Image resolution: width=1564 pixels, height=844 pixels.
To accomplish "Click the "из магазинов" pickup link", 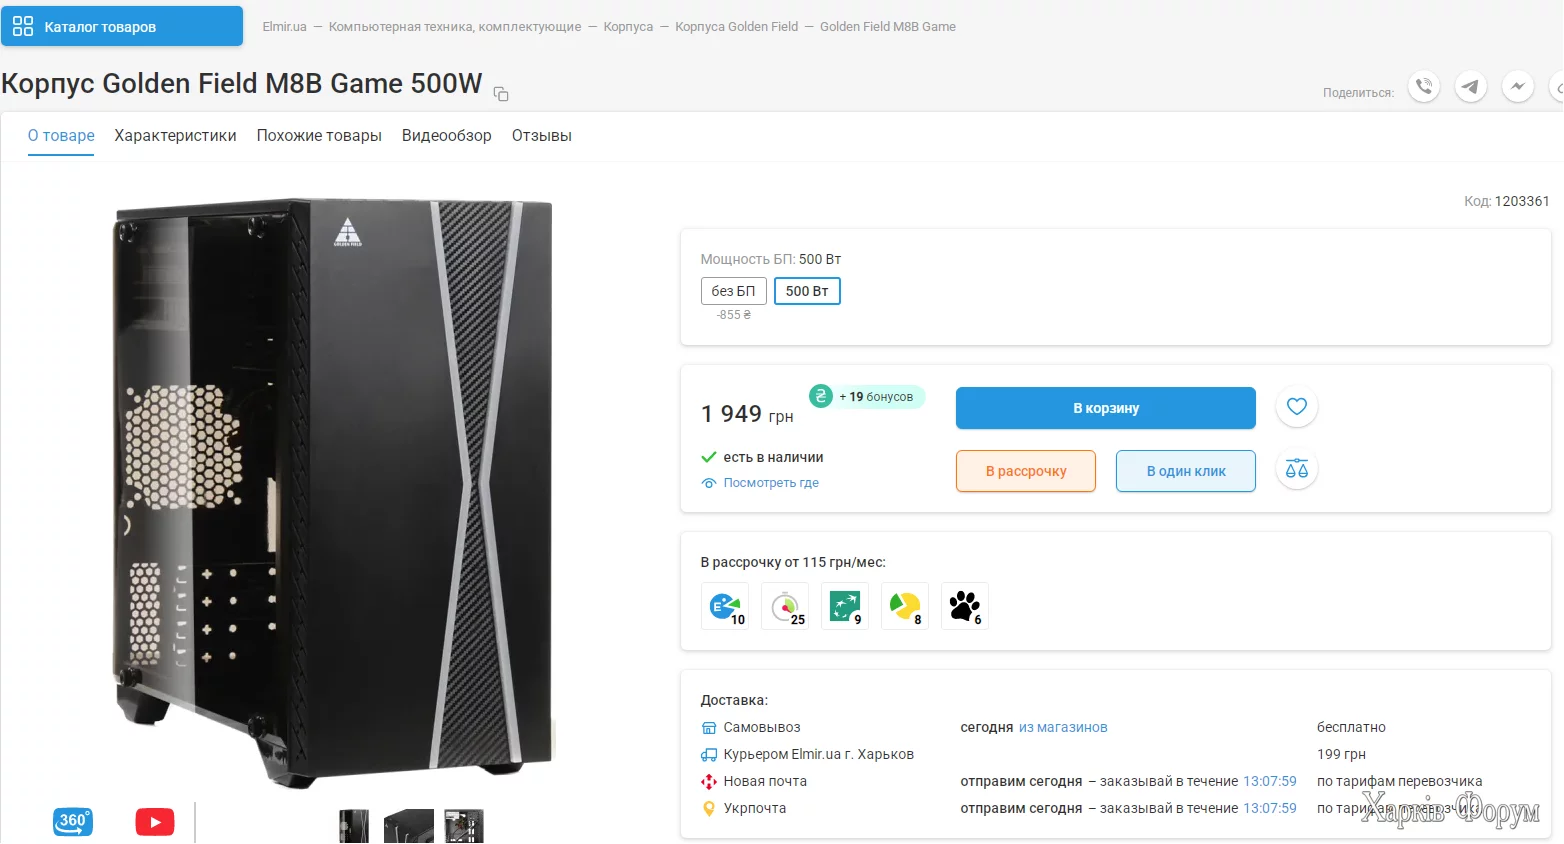I will [1063, 728].
